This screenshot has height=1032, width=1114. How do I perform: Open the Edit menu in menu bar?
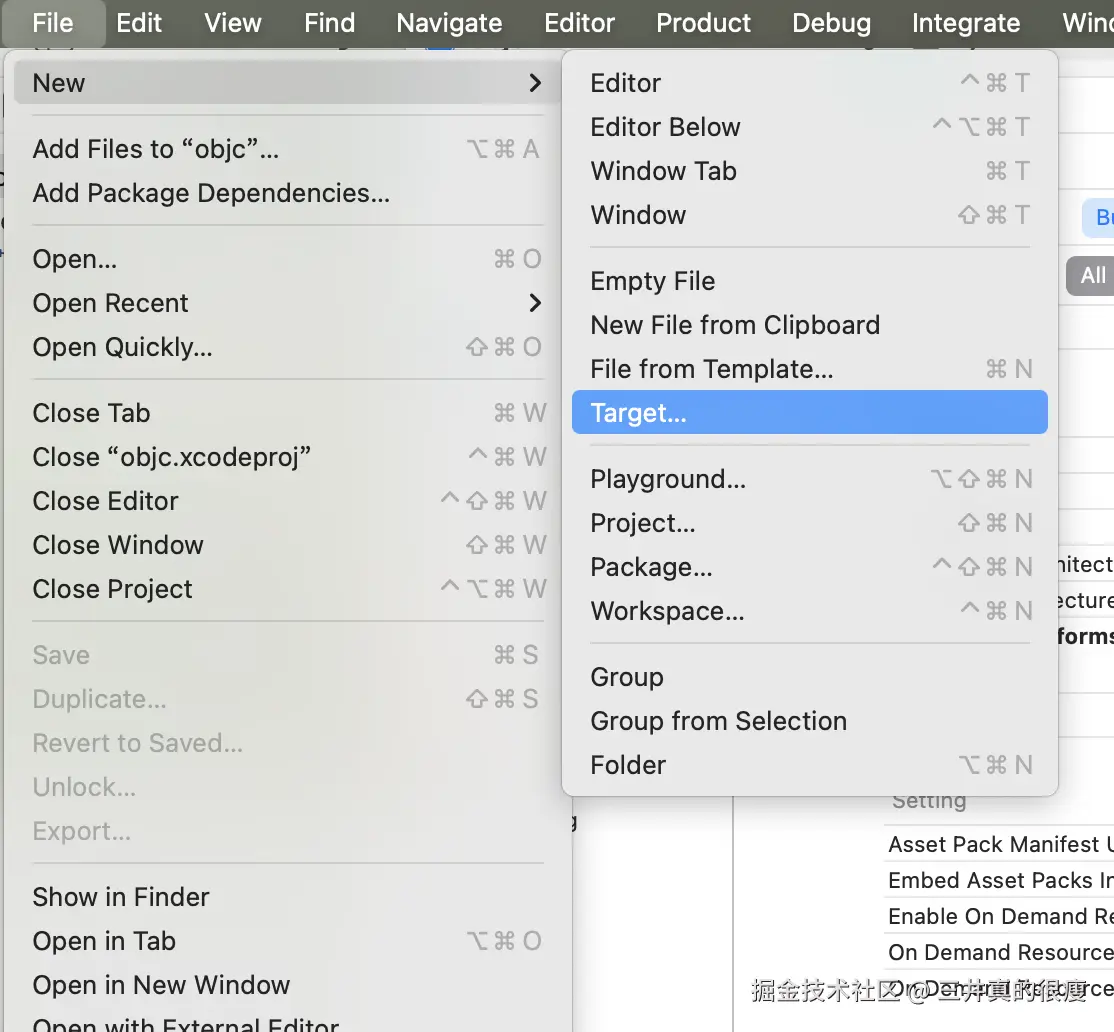coord(139,22)
